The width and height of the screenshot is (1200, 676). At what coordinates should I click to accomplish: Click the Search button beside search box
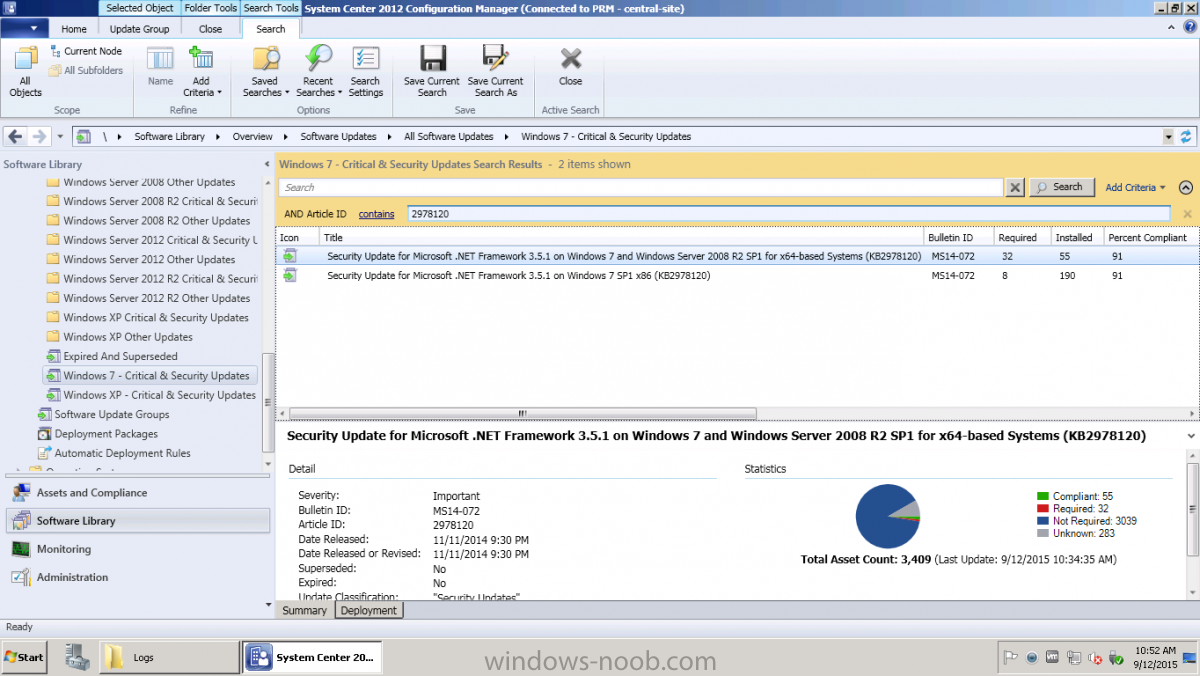(x=1060, y=187)
